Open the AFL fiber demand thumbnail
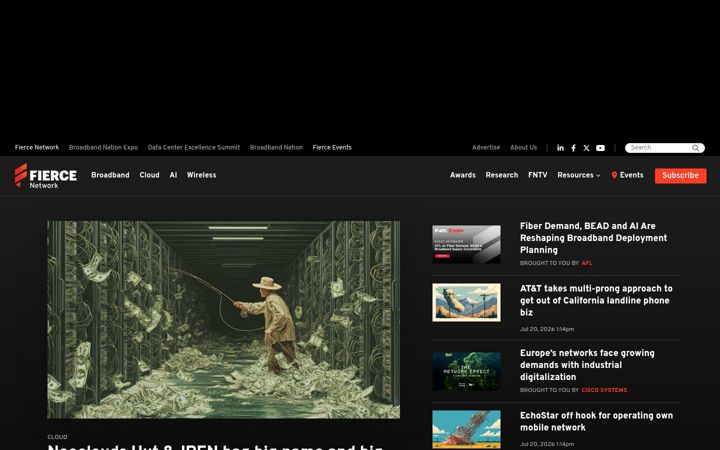Image resolution: width=720 pixels, height=450 pixels. pos(467,244)
